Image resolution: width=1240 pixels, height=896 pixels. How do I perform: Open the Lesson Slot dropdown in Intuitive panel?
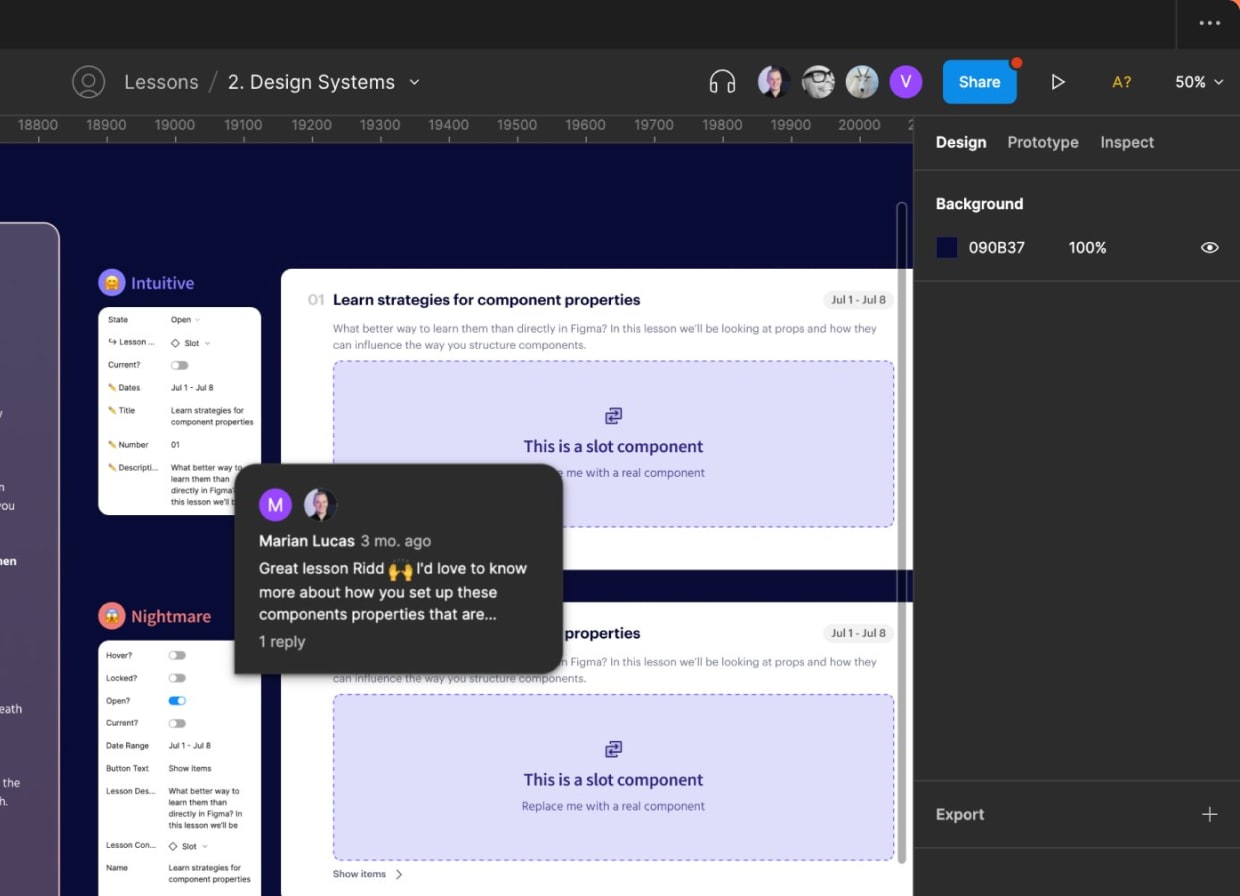pos(191,343)
